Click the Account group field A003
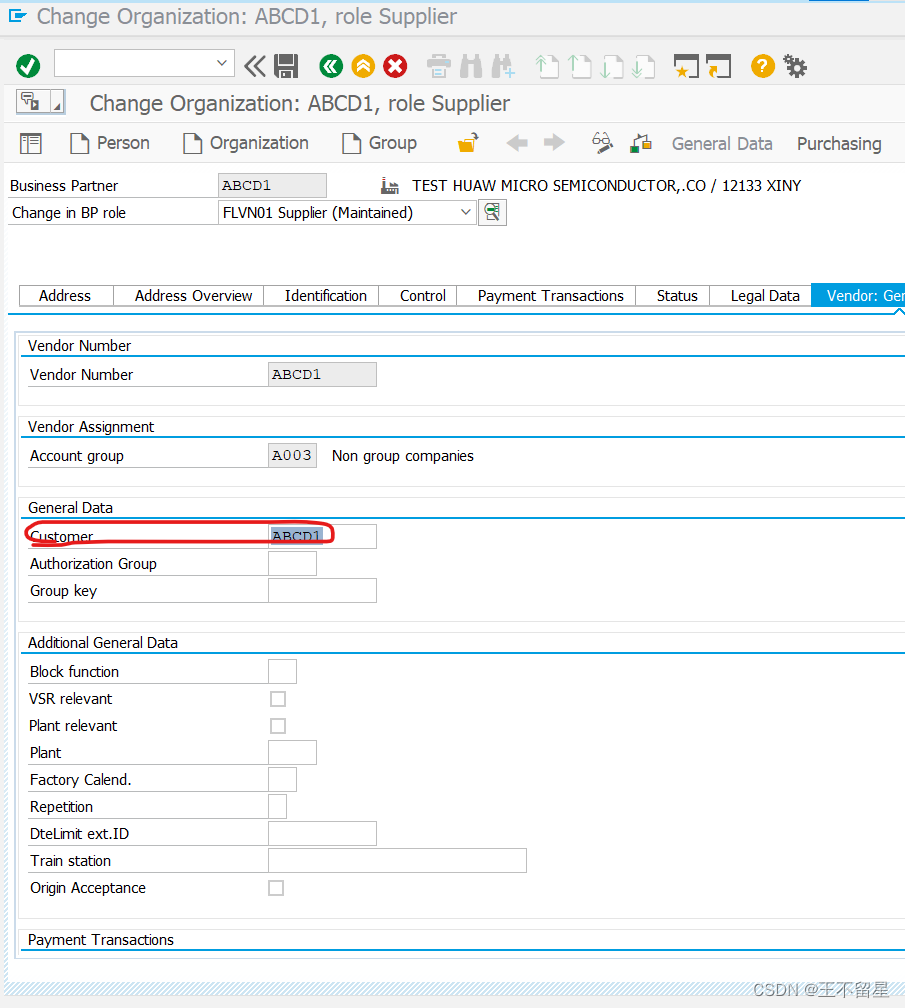905x1008 pixels. click(292, 455)
